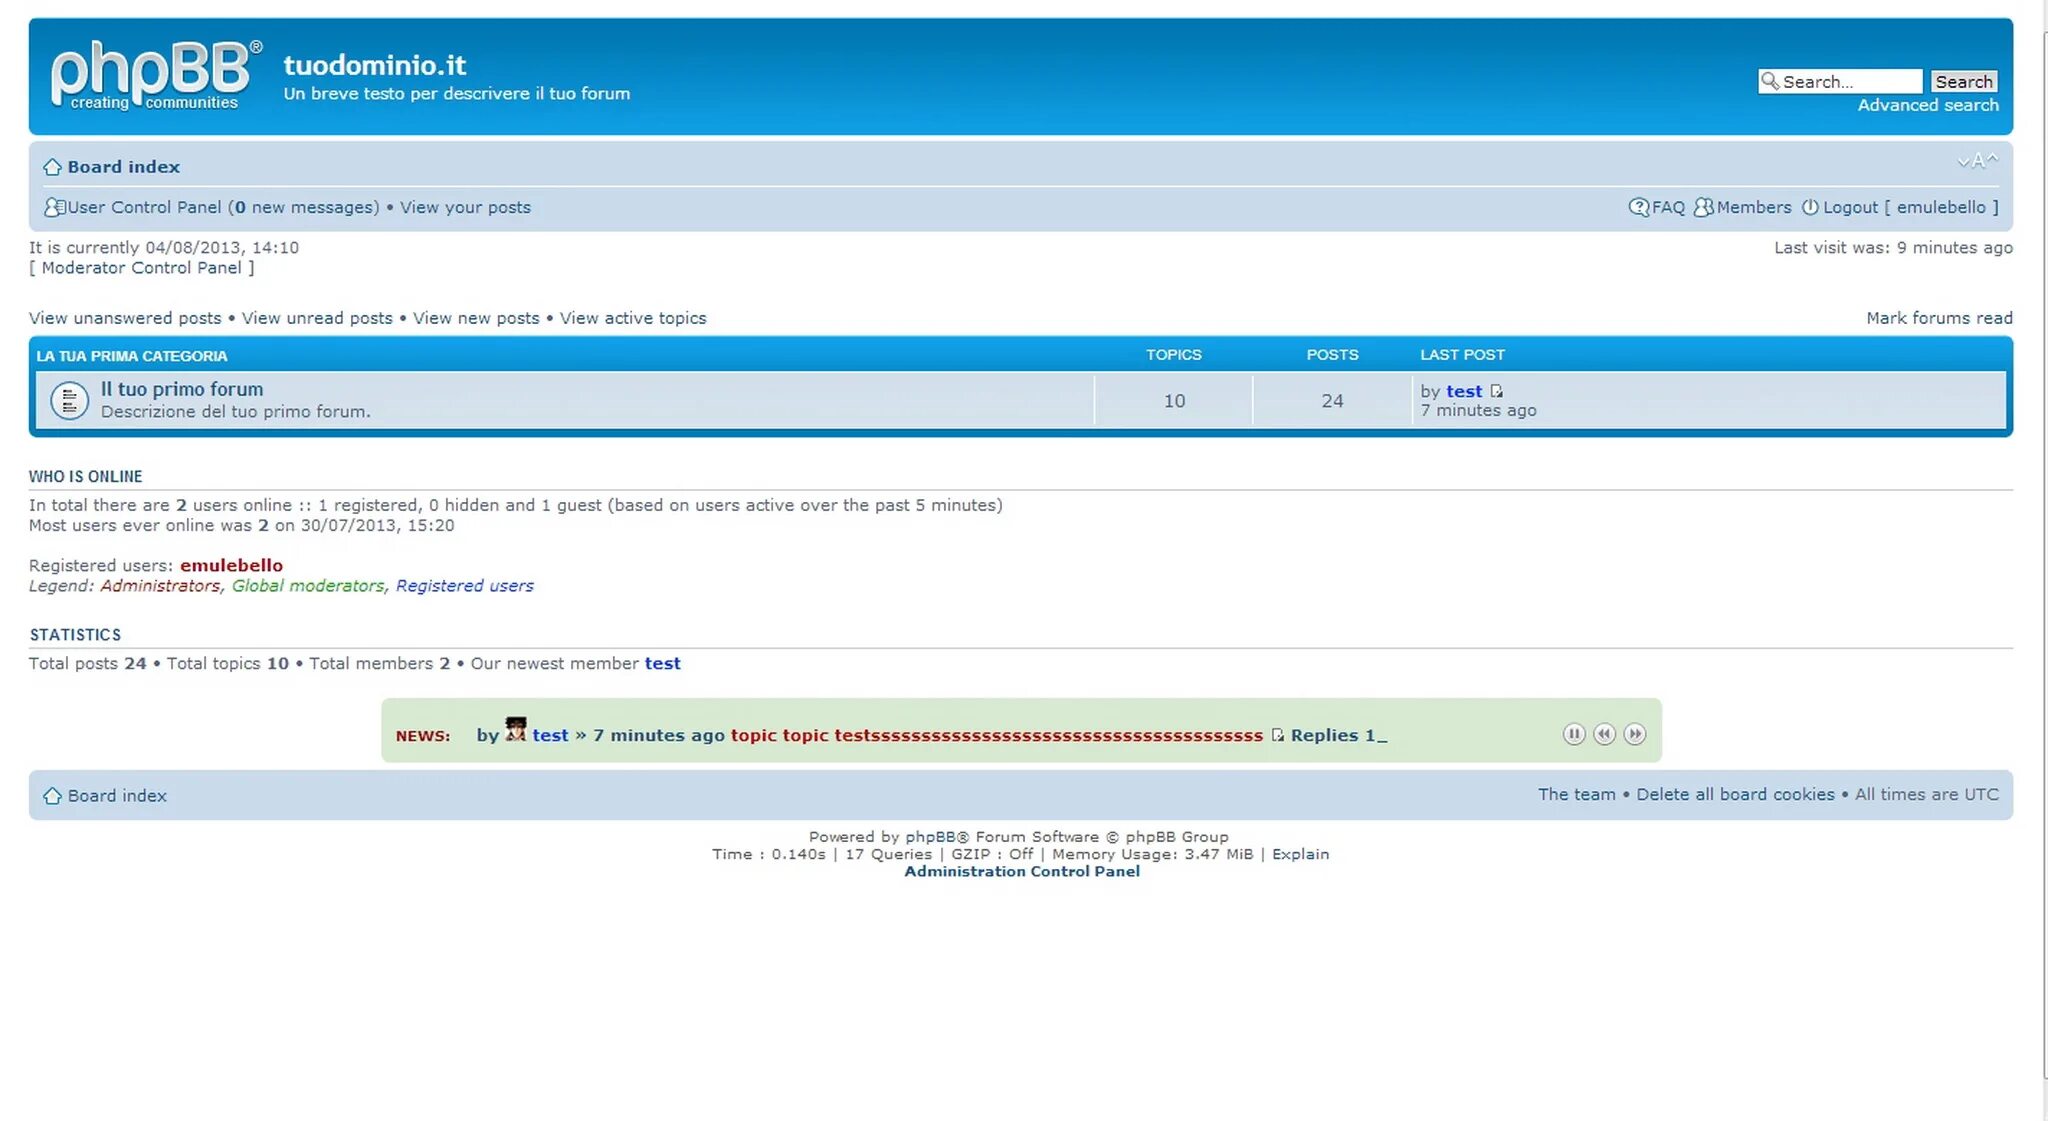
Task: Click the rewind button in the NEWS ticker
Action: click(x=1604, y=733)
